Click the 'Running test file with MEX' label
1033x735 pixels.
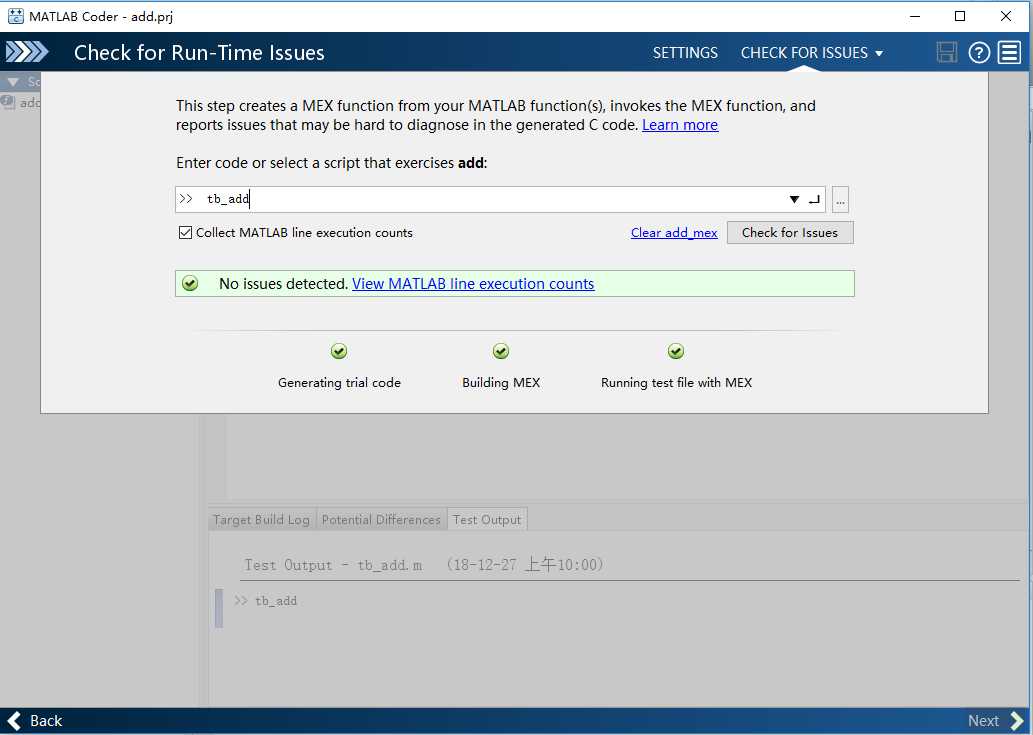click(x=676, y=383)
